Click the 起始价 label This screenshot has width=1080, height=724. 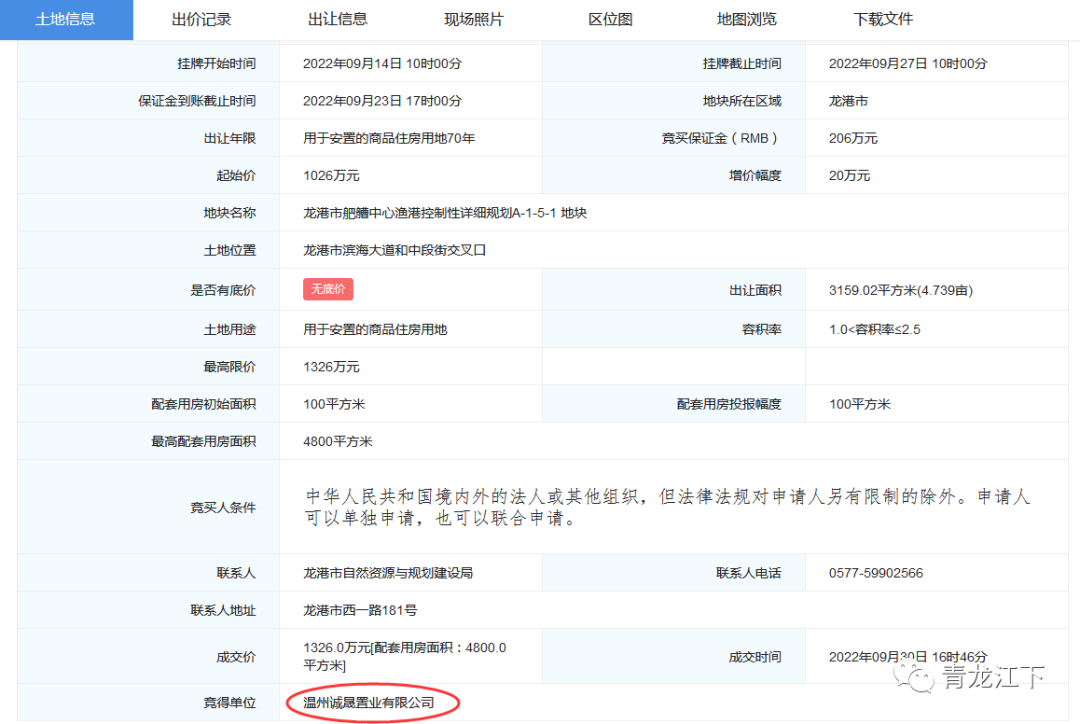(x=236, y=175)
